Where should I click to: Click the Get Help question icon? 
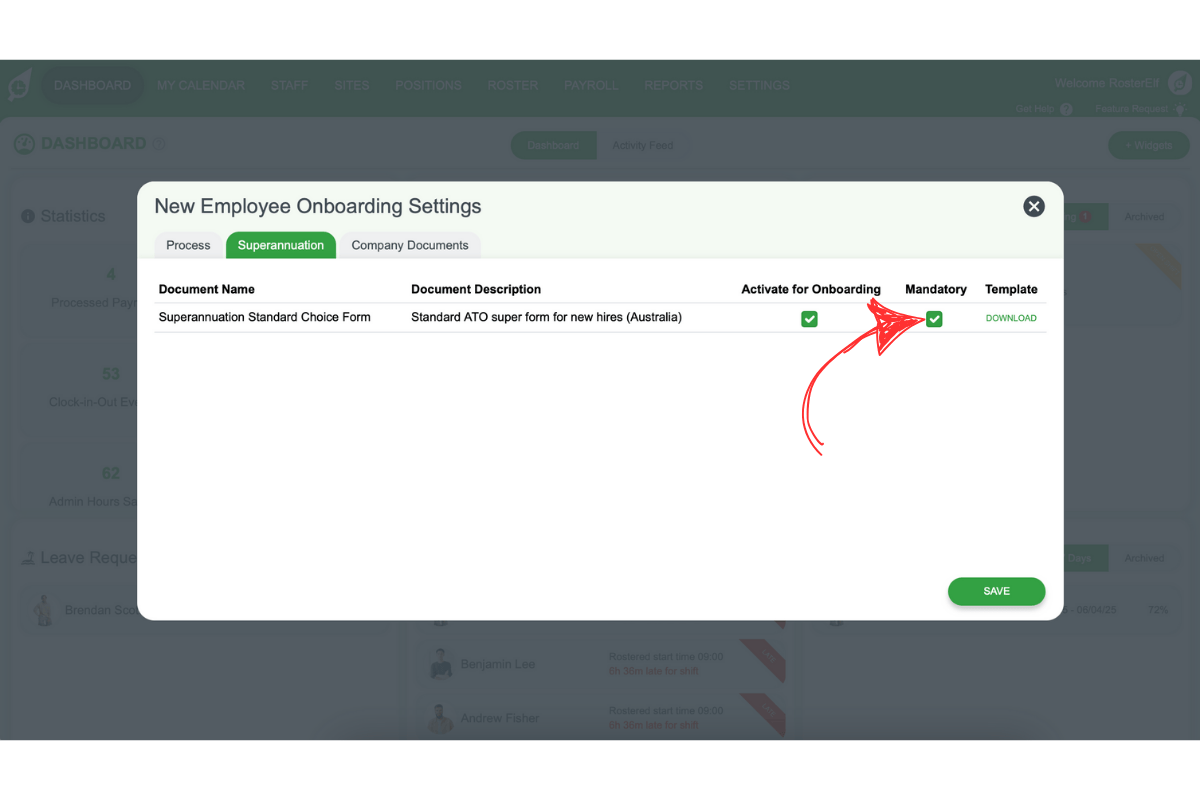(1066, 109)
